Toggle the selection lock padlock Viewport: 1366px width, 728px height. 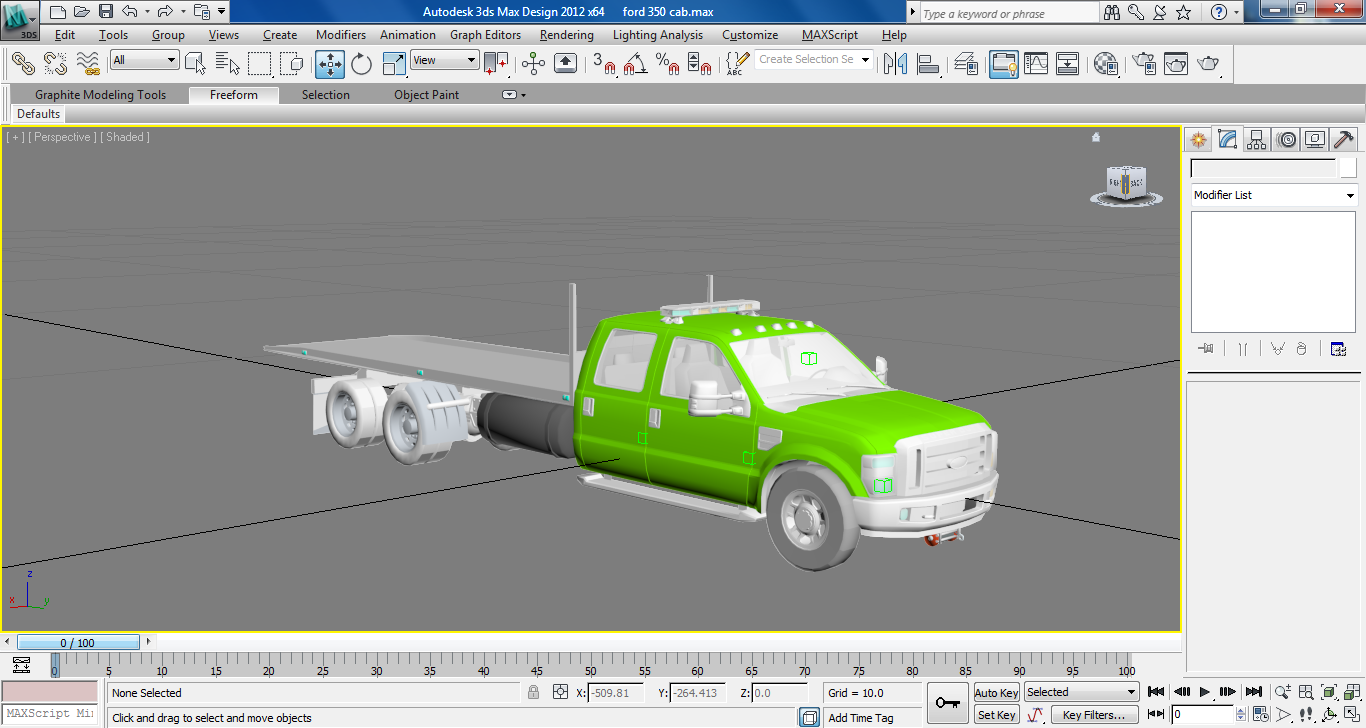click(534, 692)
